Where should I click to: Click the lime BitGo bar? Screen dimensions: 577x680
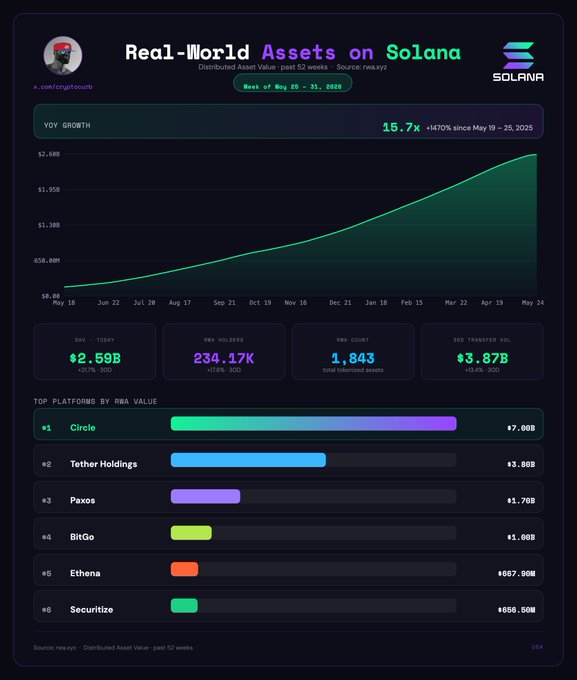191,533
